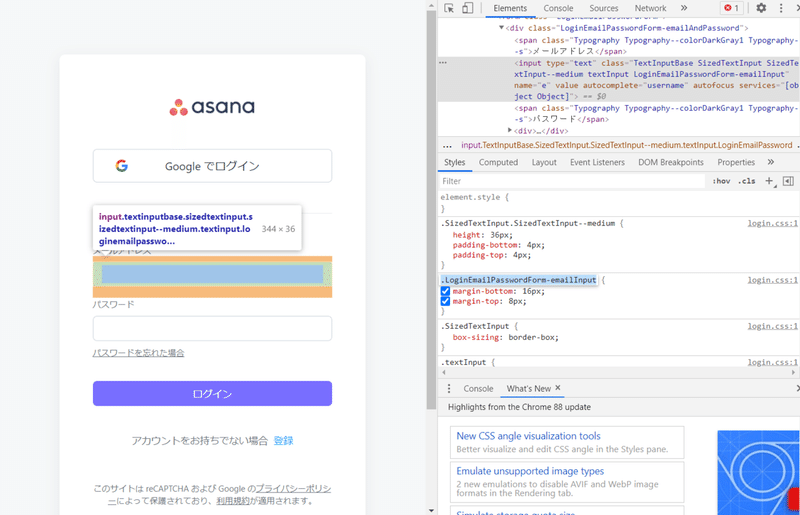Uncheck the margin-top property checkbox
The image size is (800, 515).
tap(445, 301)
